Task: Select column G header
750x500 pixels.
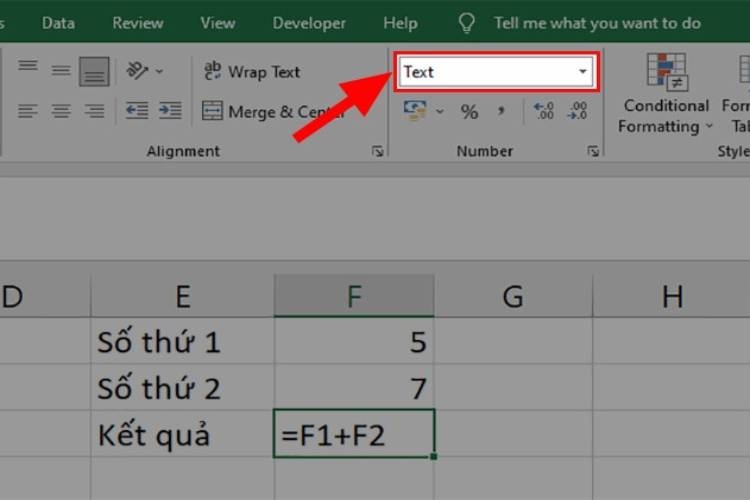Action: [x=513, y=295]
